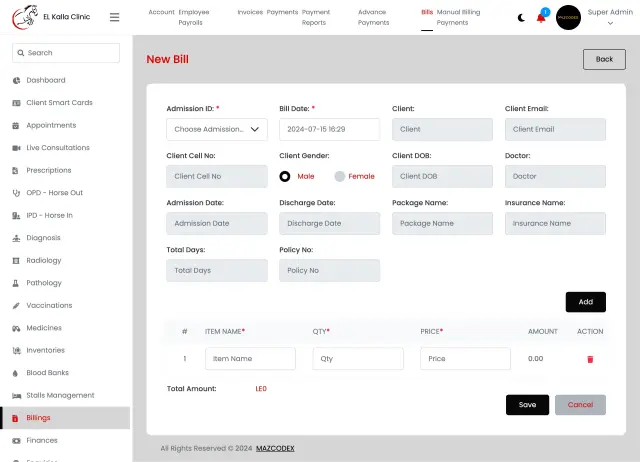
Task: Click the Inventories icon
Action: tap(16, 351)
